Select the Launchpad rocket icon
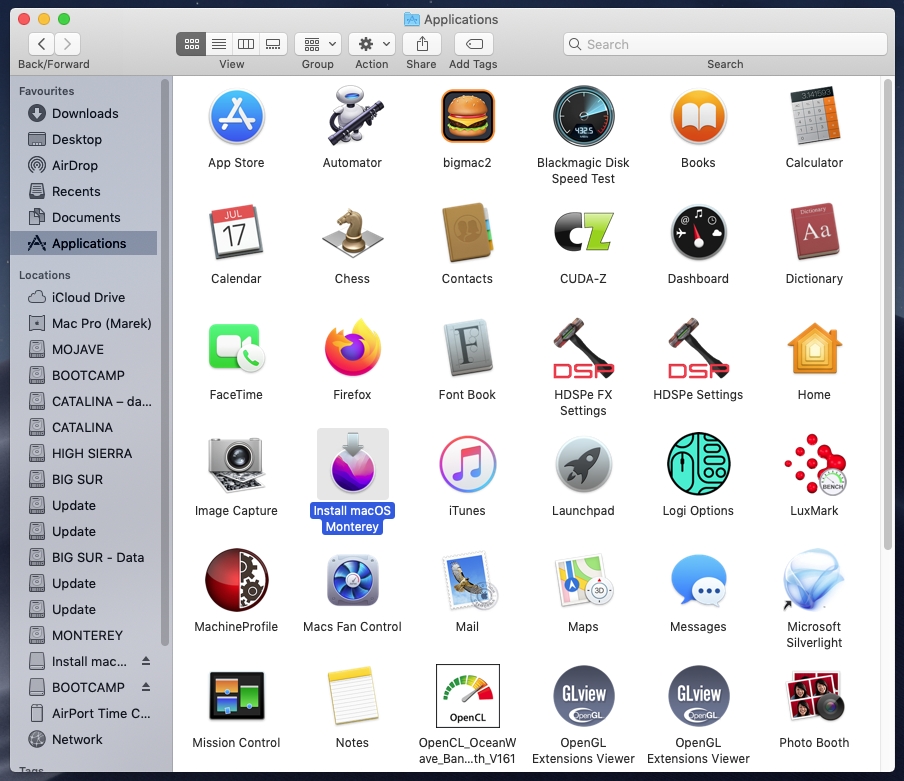Viewport: 904px width, 781px height. pyautogui.click(x=583, y=465)
